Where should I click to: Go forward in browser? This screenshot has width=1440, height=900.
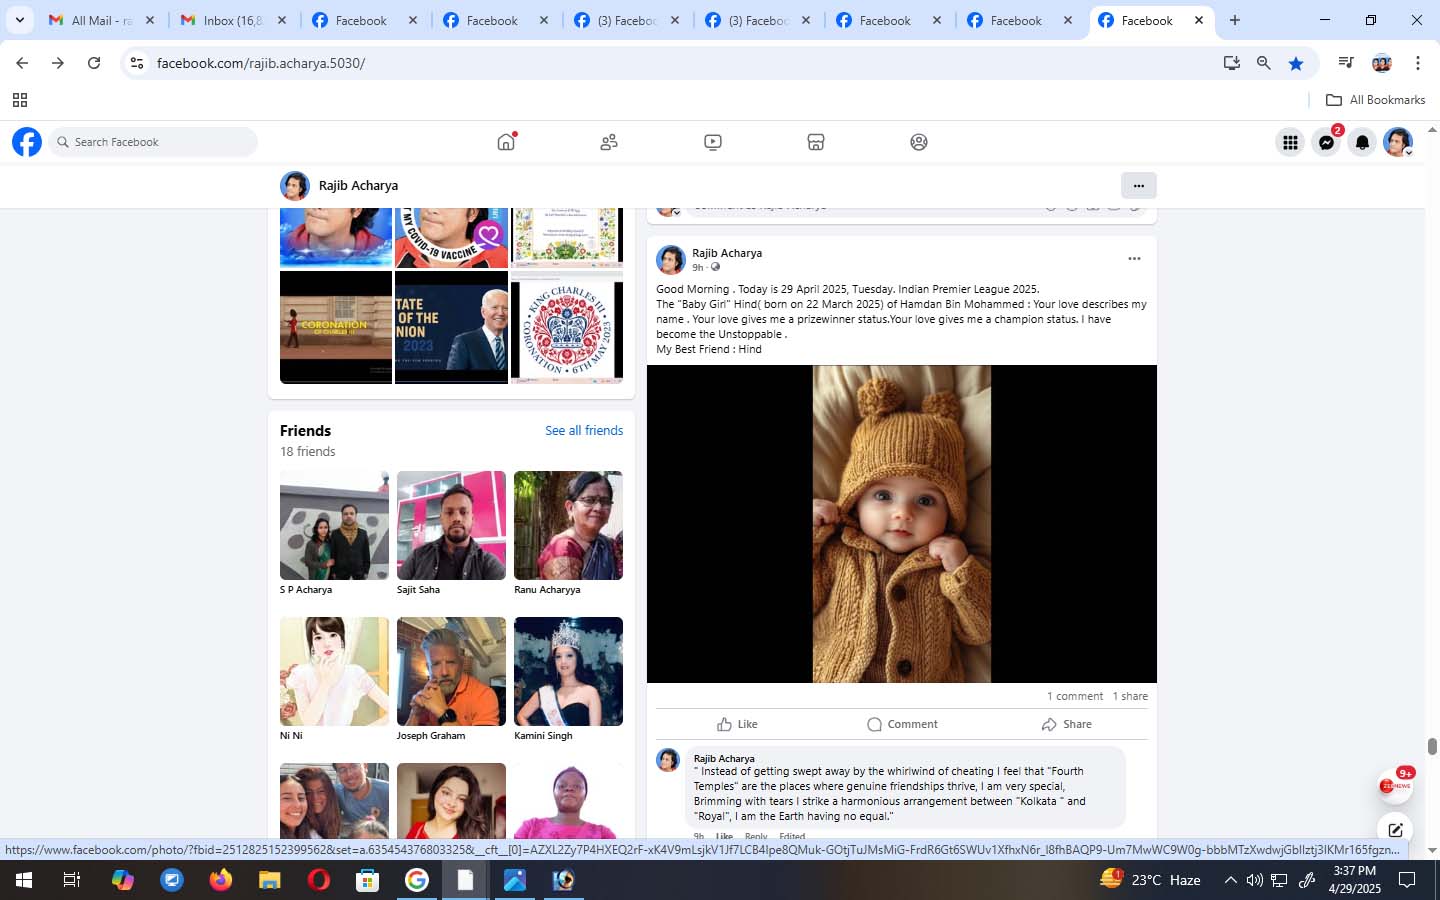[58, 63]
